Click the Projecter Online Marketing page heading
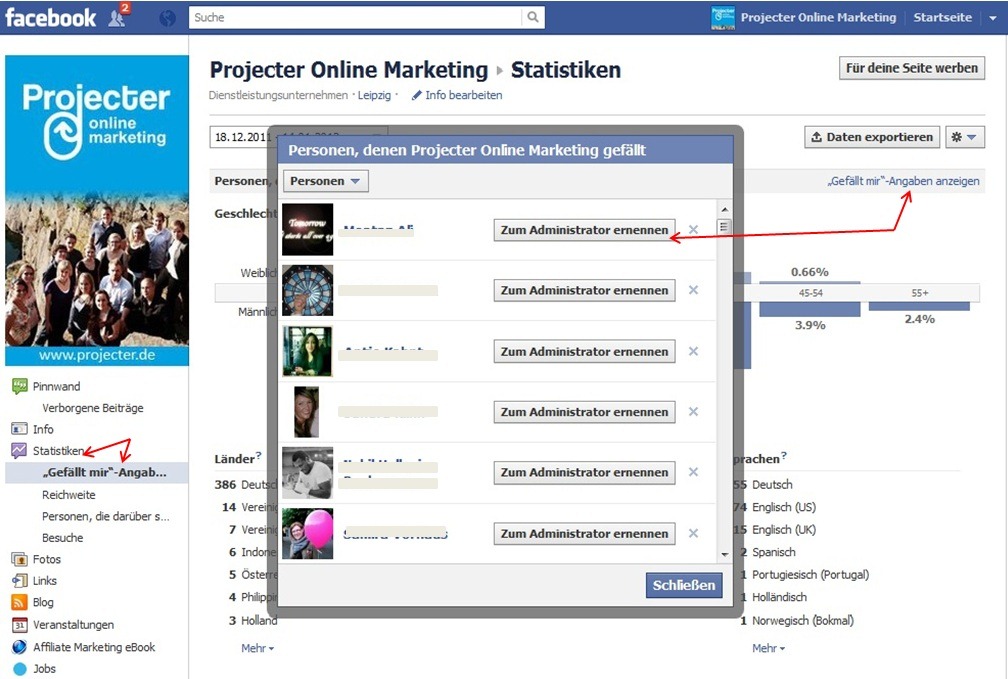The width and height of the screenshot is (1008, 679). [349, 69]
